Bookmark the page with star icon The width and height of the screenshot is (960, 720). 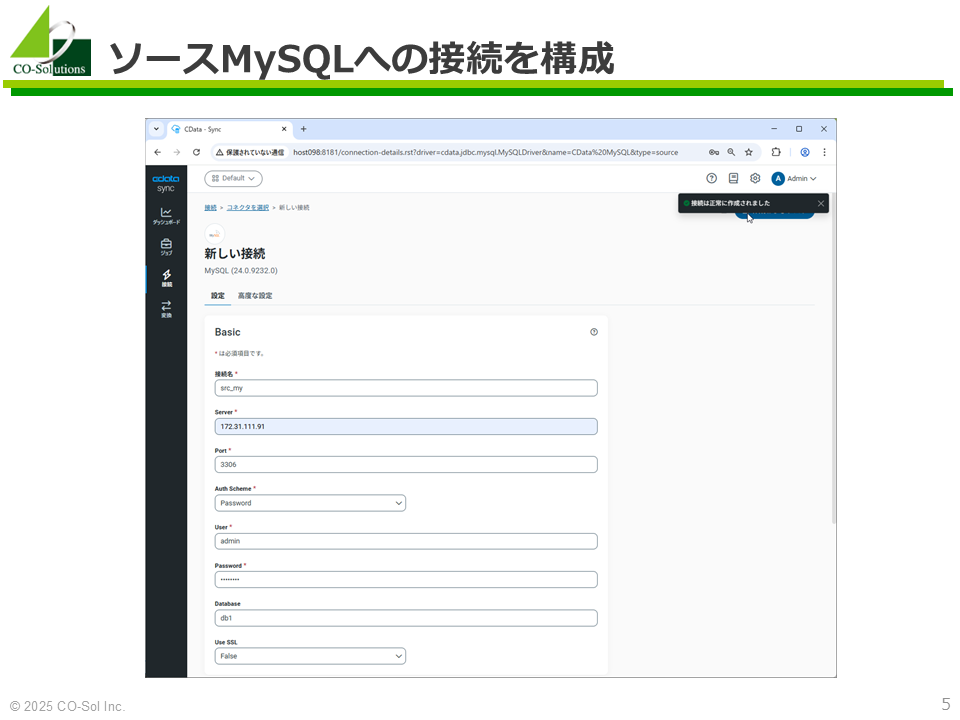749,152
